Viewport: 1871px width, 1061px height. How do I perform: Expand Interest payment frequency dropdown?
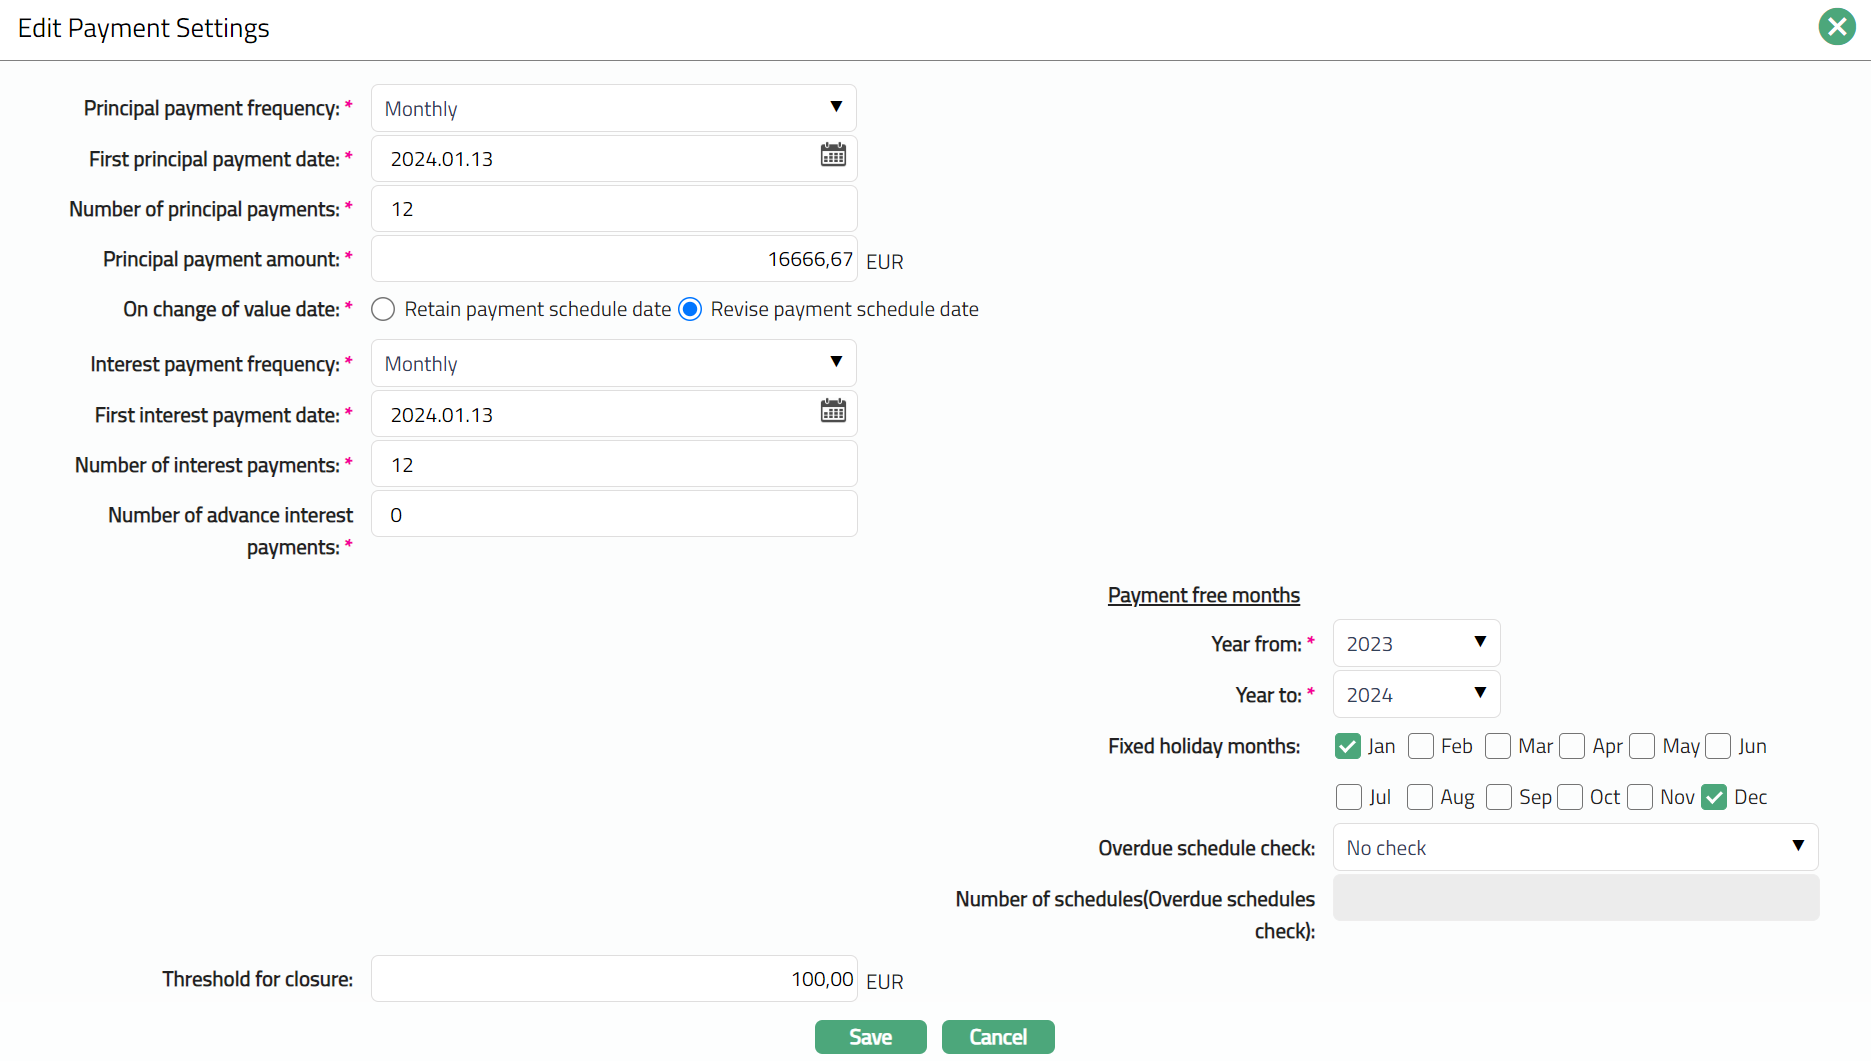click(x=613, y=364)
